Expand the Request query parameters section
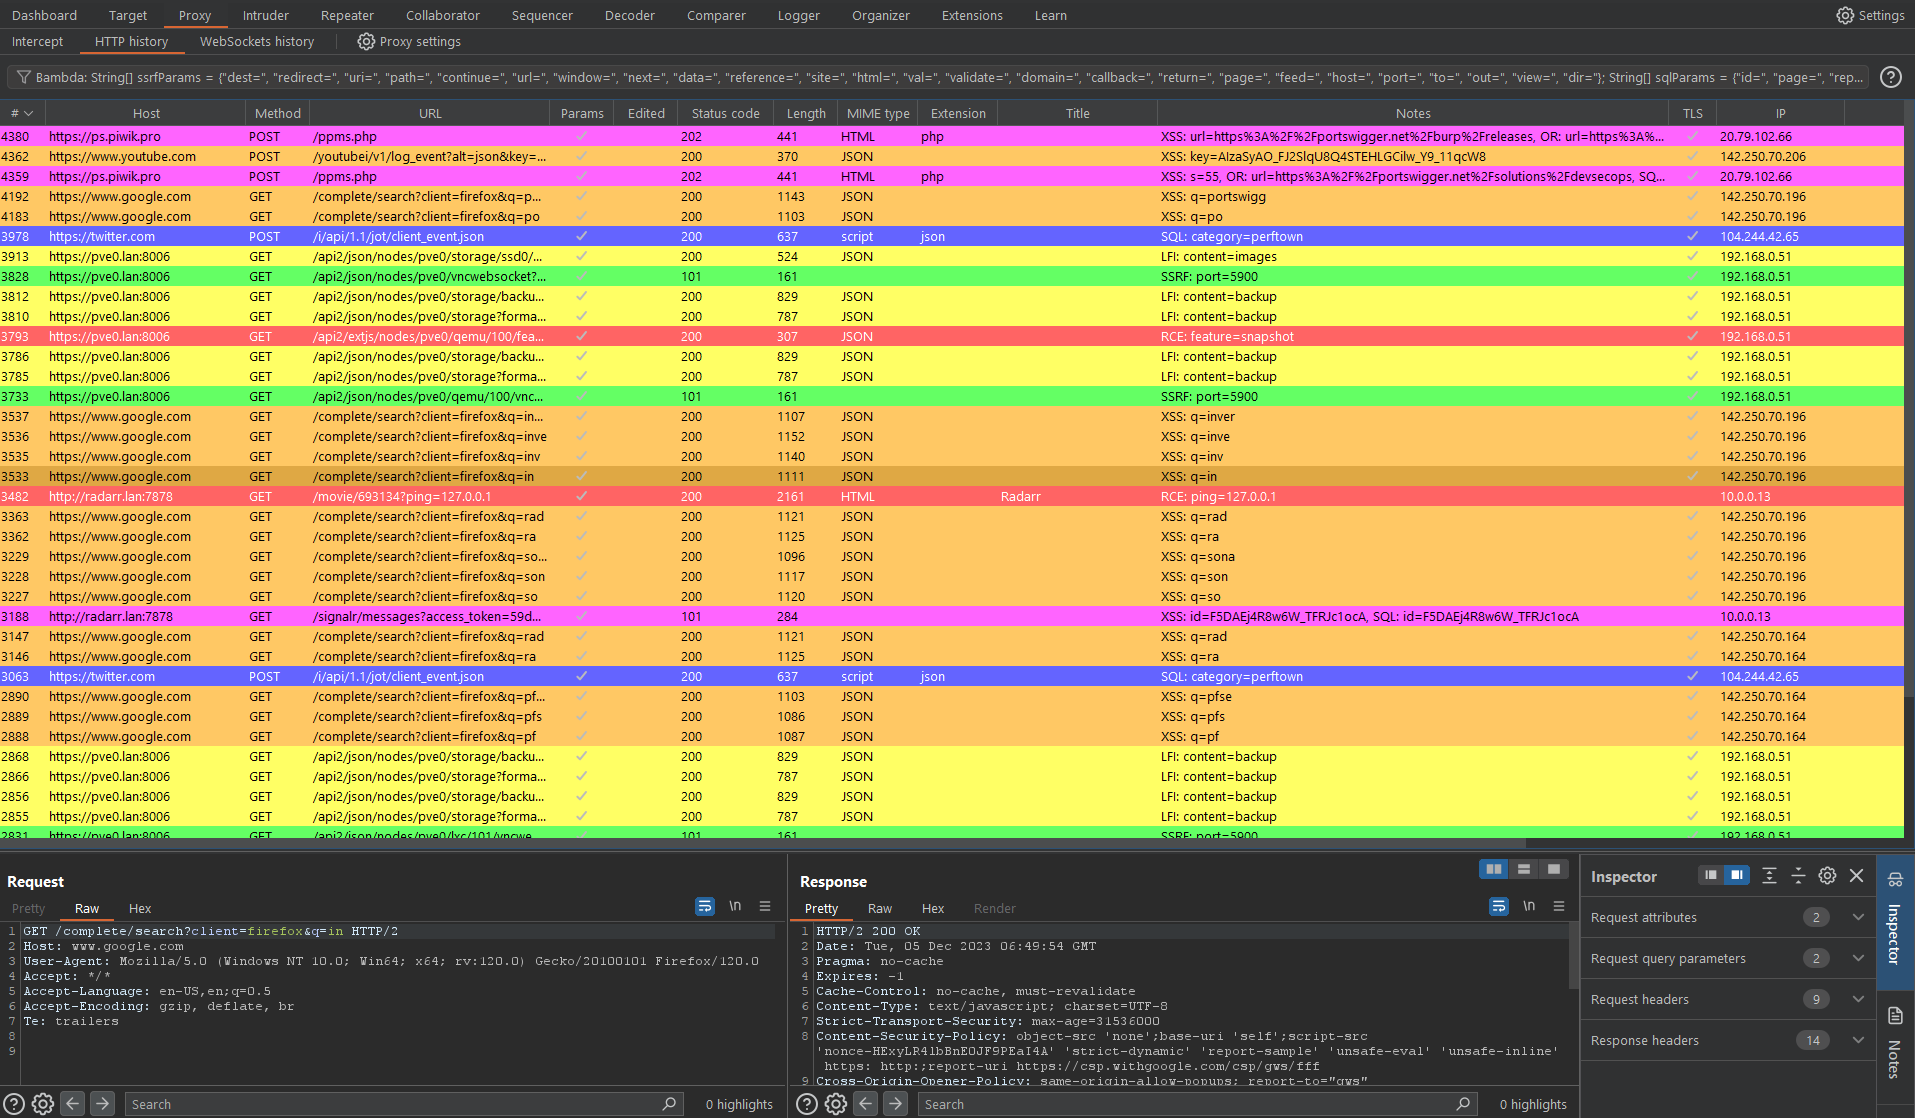The width and height of the screenshot is (1915, 1118). point(1727,958)
